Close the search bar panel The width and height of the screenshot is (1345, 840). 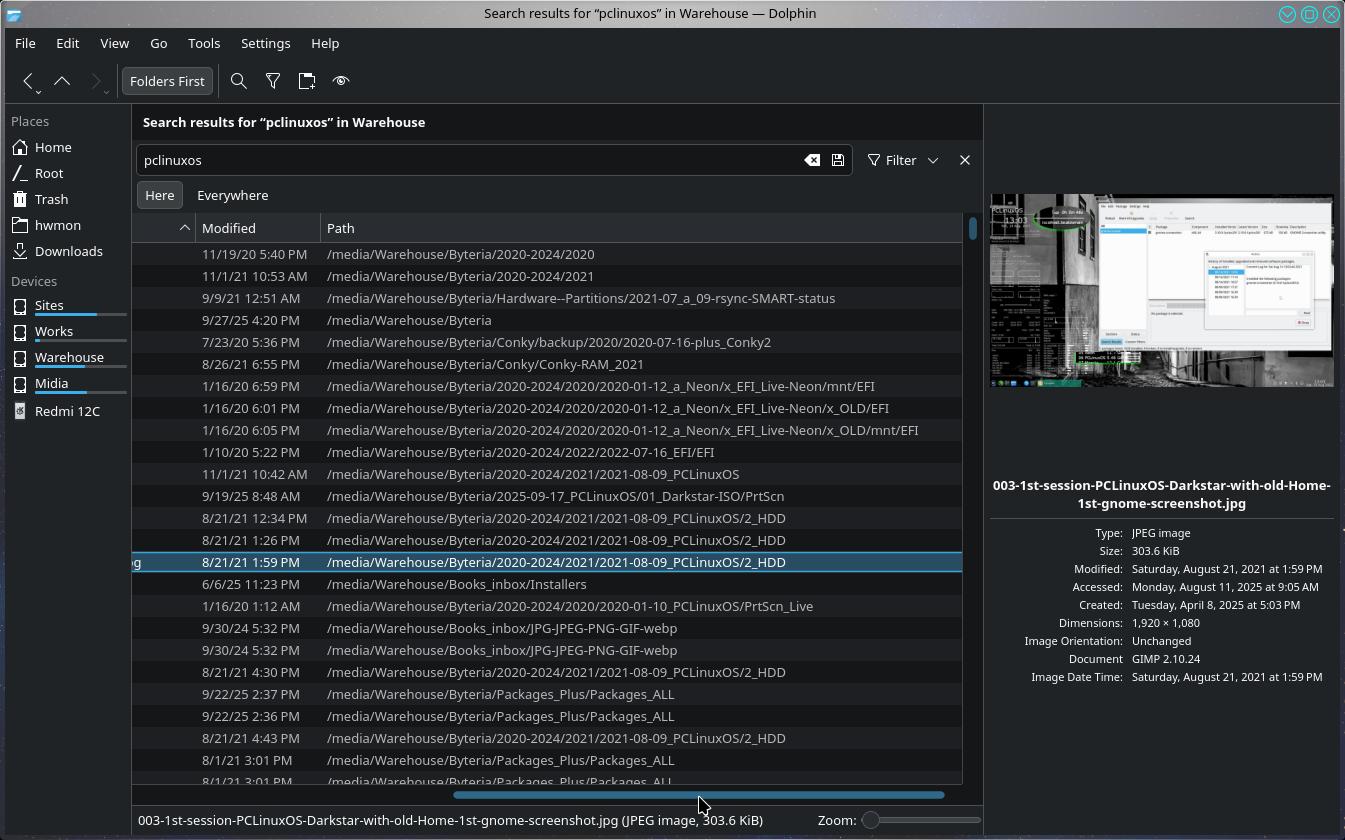pyautogui.click(x=964, y=160)
